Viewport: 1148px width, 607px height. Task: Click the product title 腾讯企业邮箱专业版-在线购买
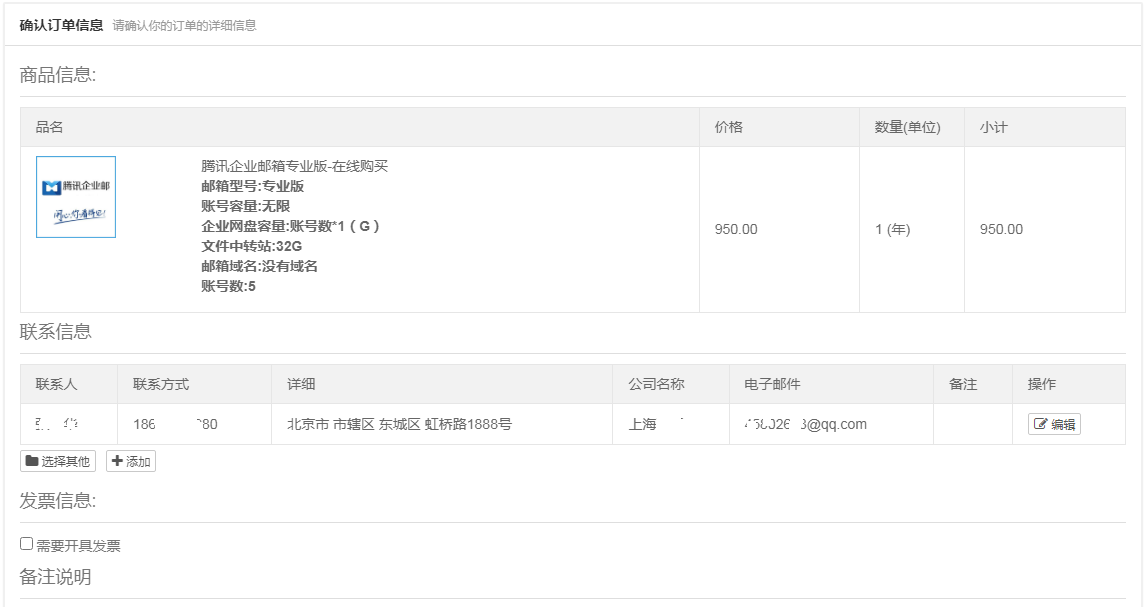coord(294,166)
